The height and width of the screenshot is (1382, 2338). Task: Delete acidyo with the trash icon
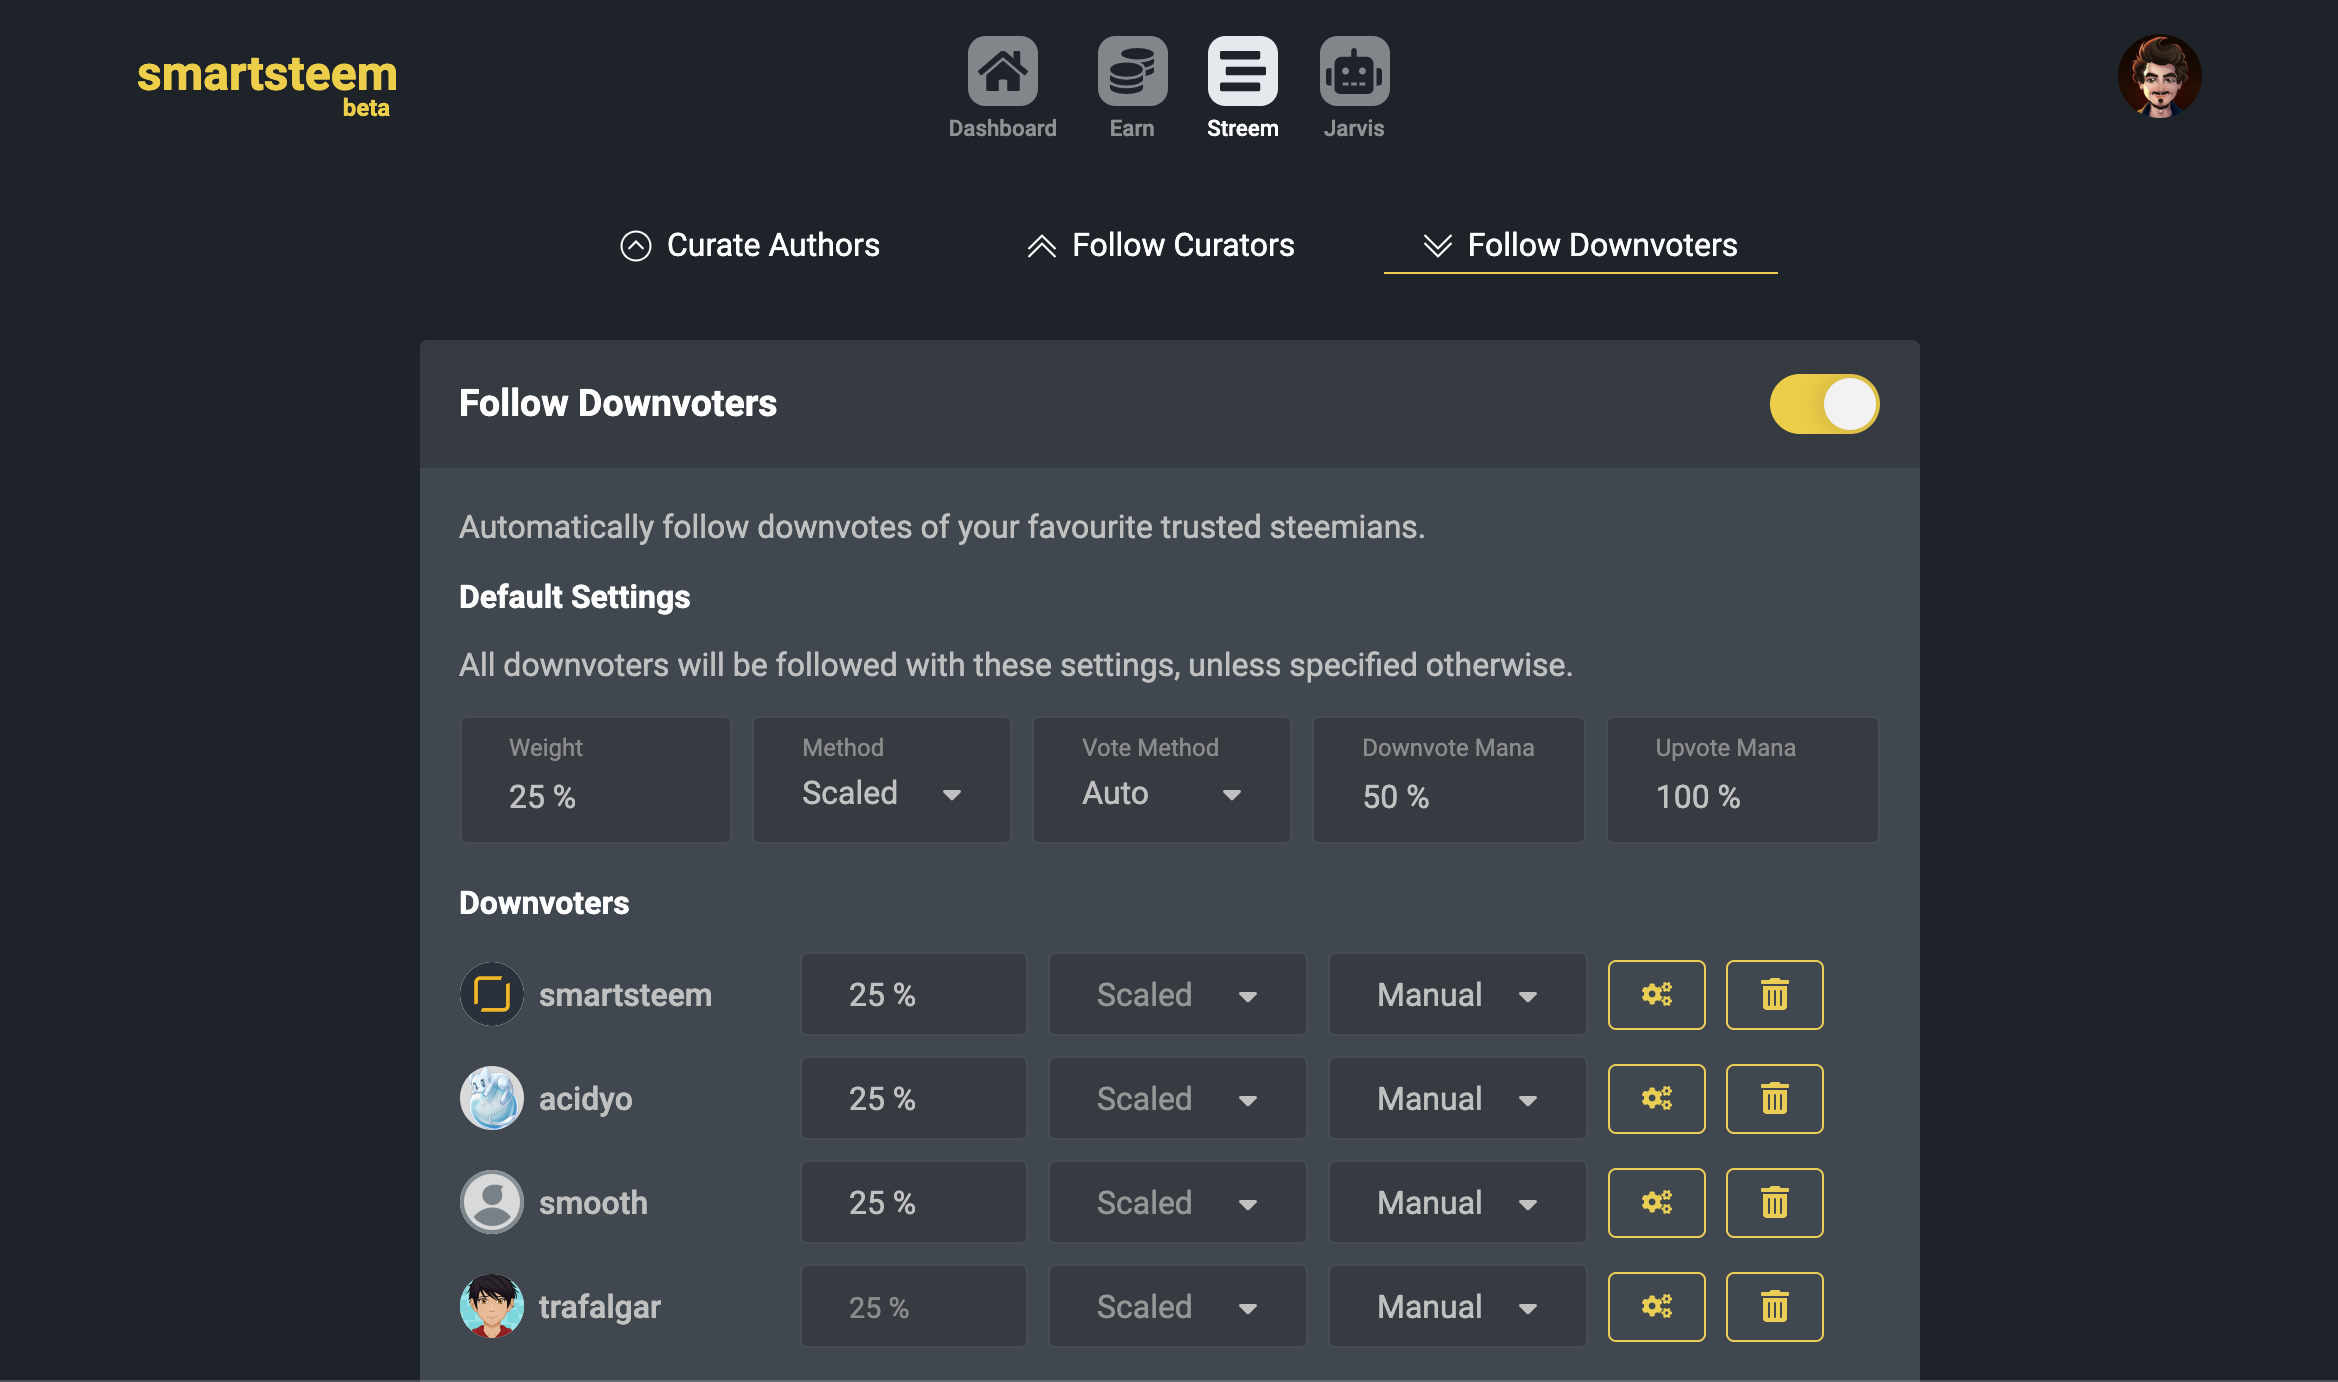click(1774, 1098)
